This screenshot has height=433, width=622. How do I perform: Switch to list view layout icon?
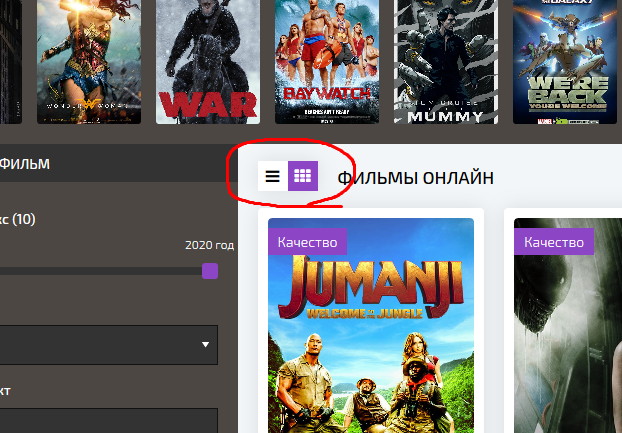(x=273, y=176)
